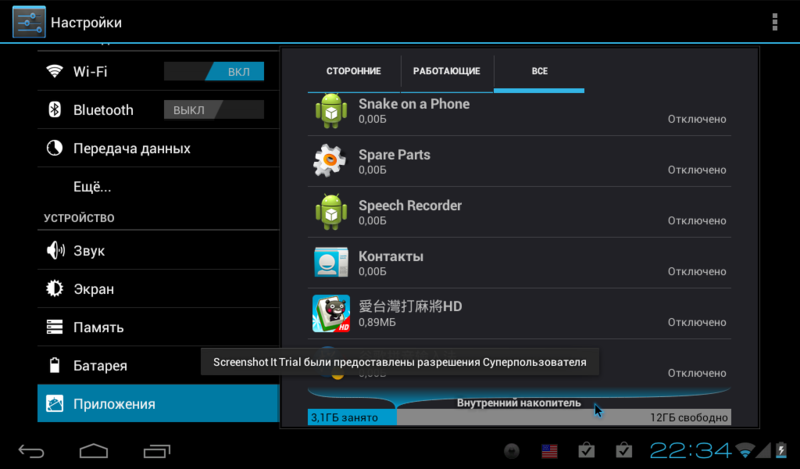Click the US flag keyboard language icon
The width and height of the screenshot is (800, 469).
tap(549, 451)
